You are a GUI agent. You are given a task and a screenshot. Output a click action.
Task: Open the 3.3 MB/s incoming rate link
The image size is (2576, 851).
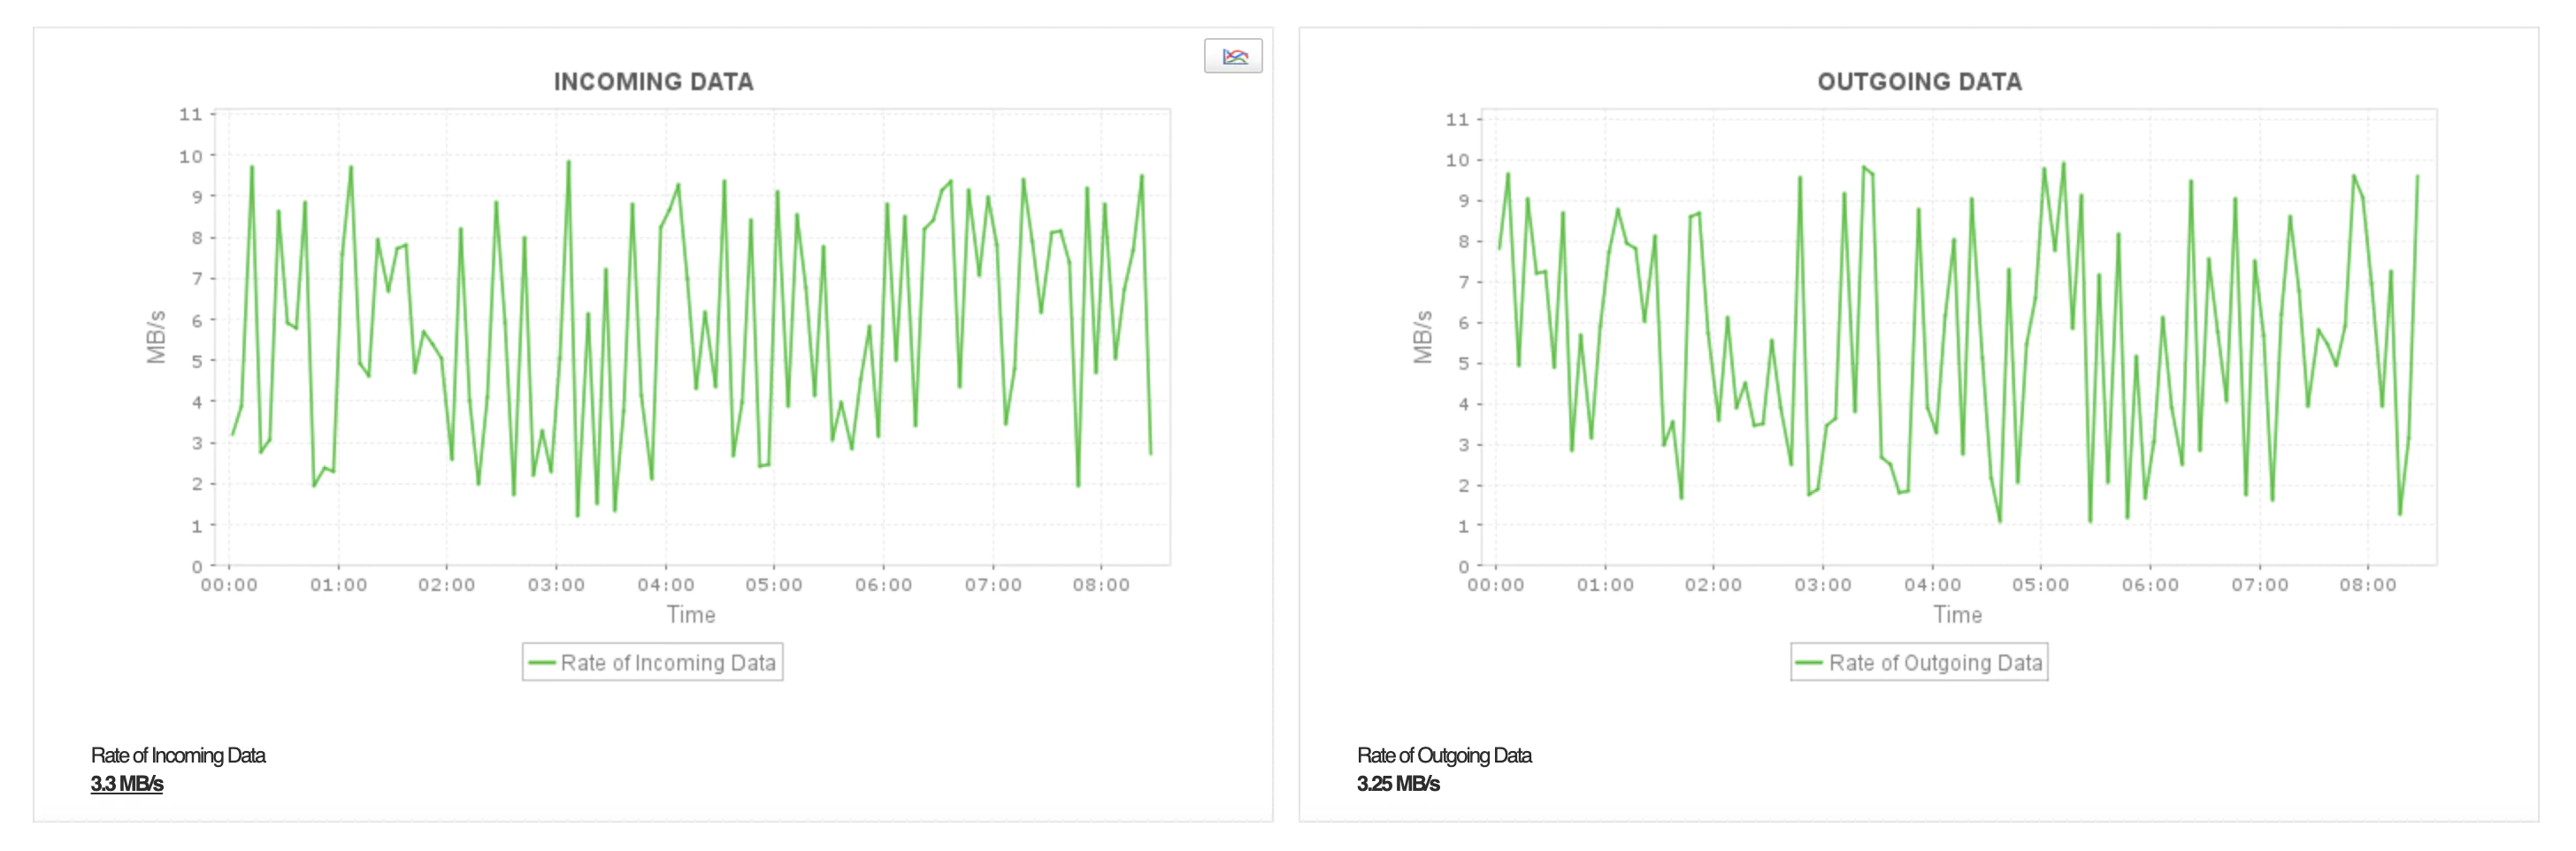(x=127, y=783)
